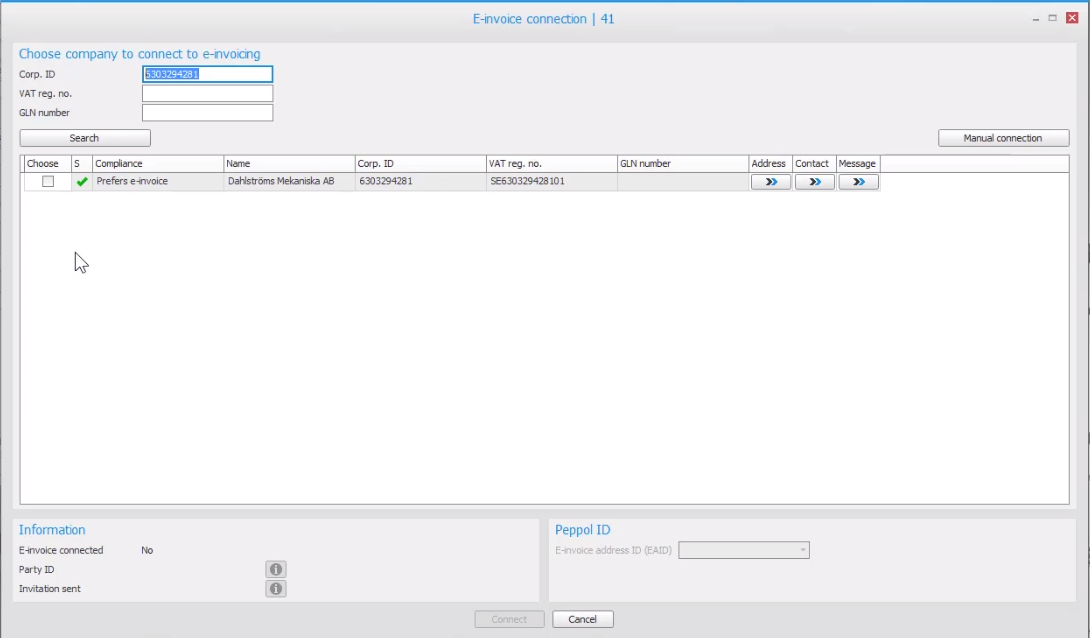Click the Connect button
This screenshot has width=1090, height=638.
[x=509, y=620]
